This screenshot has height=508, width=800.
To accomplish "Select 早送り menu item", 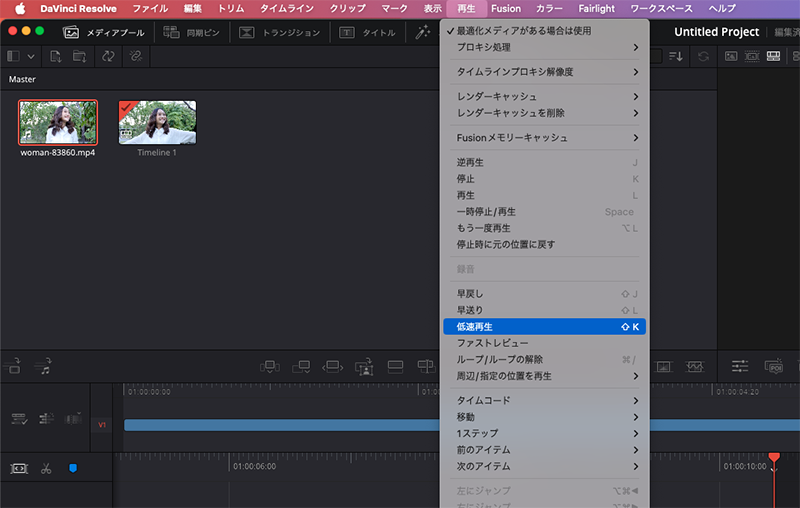I will [544, 310].
